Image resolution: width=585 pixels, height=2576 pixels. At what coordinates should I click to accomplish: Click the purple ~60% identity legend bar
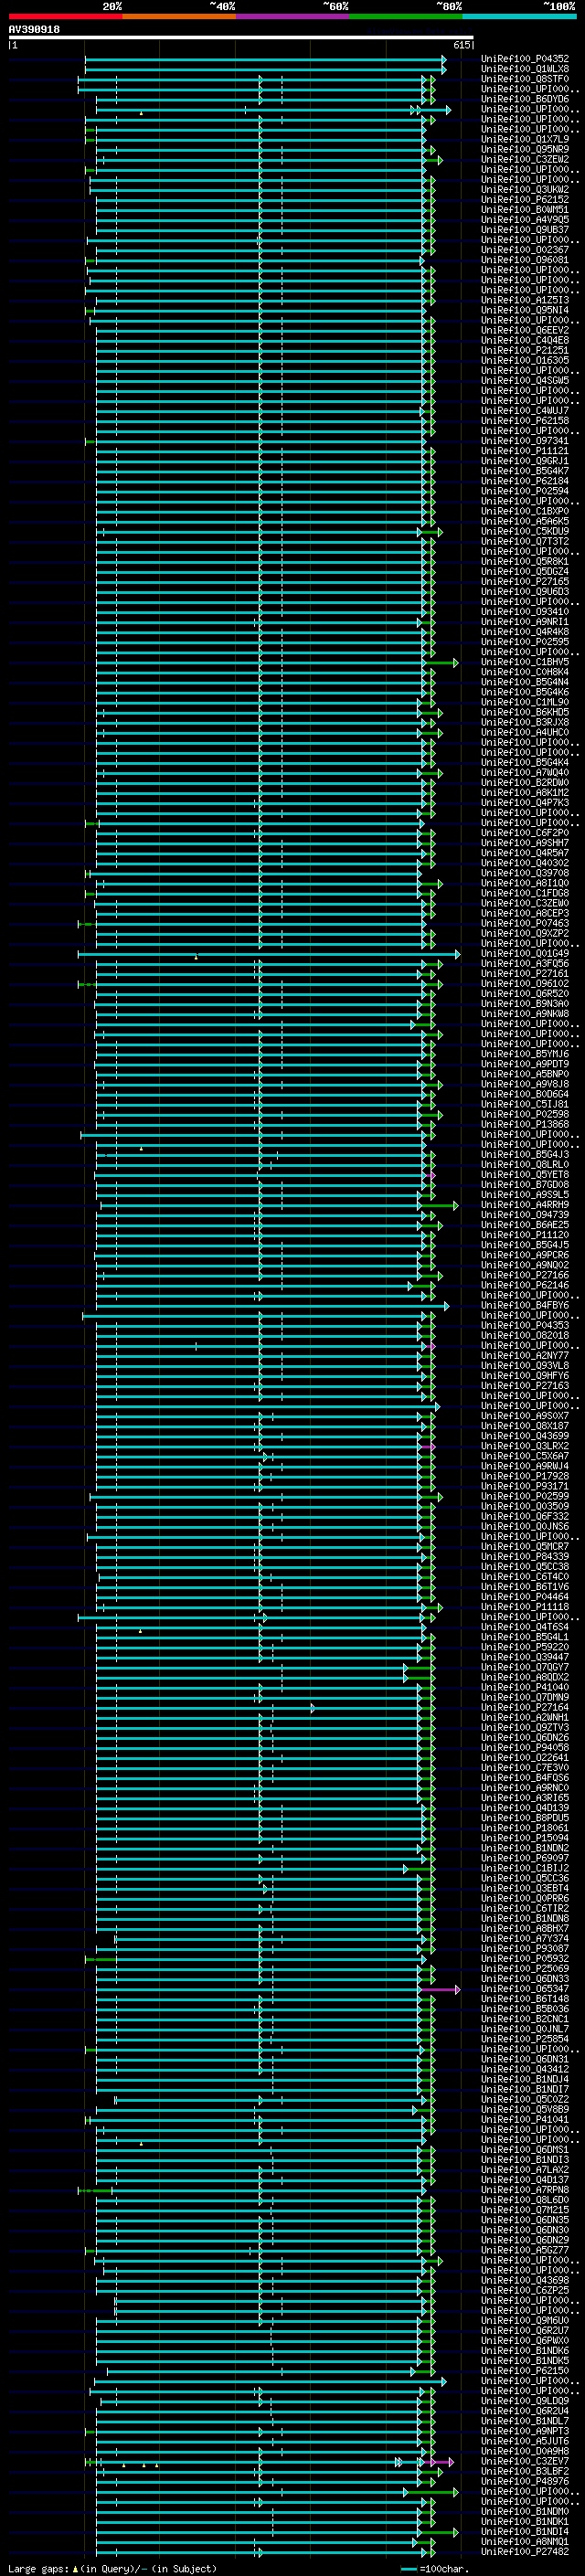pos(293,17)
